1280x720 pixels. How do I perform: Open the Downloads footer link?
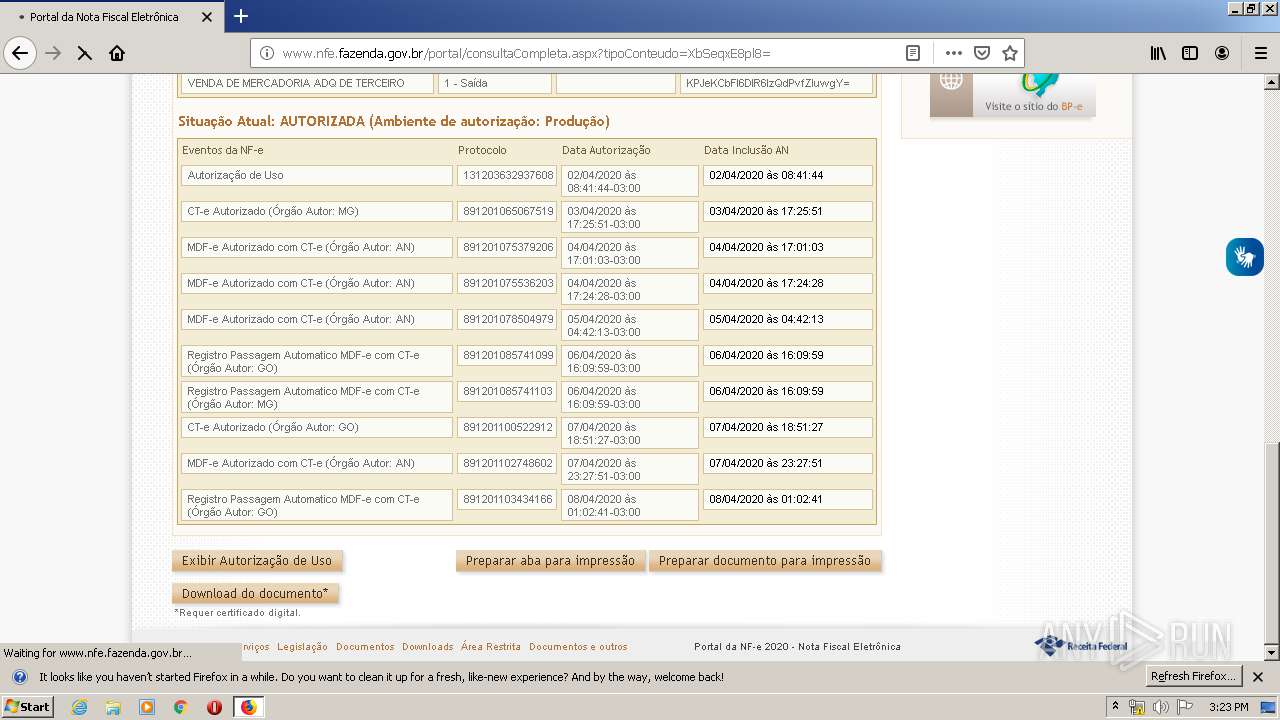coord(427,647)
